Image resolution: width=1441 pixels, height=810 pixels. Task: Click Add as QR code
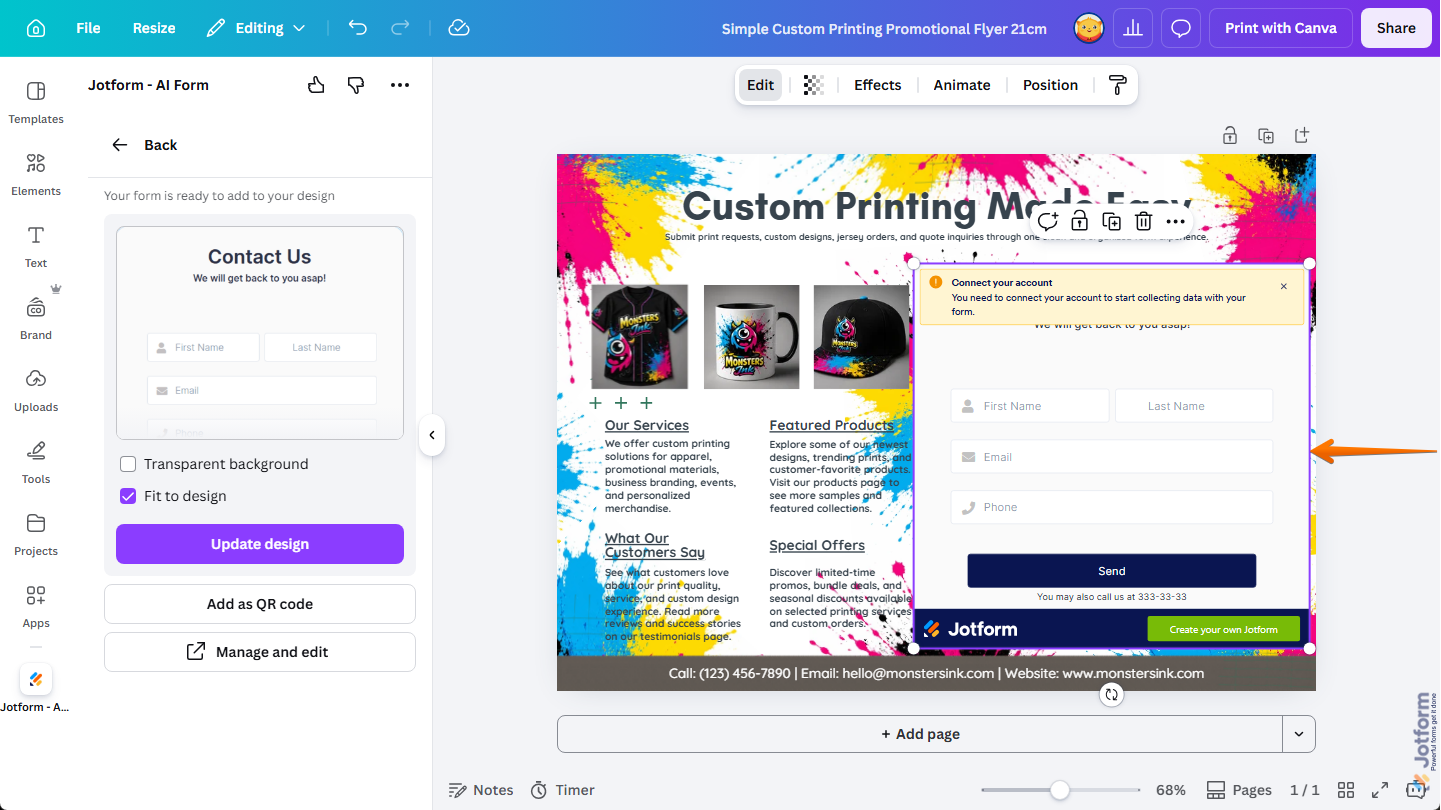pyautogui.click(x=260, y=604)
